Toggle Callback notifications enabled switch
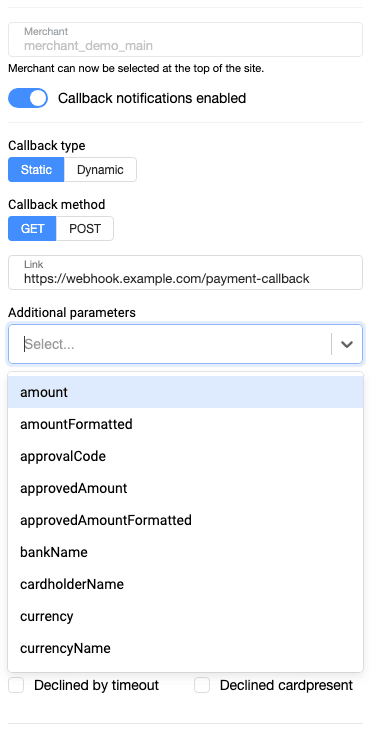371x731 pixels. 28,98
